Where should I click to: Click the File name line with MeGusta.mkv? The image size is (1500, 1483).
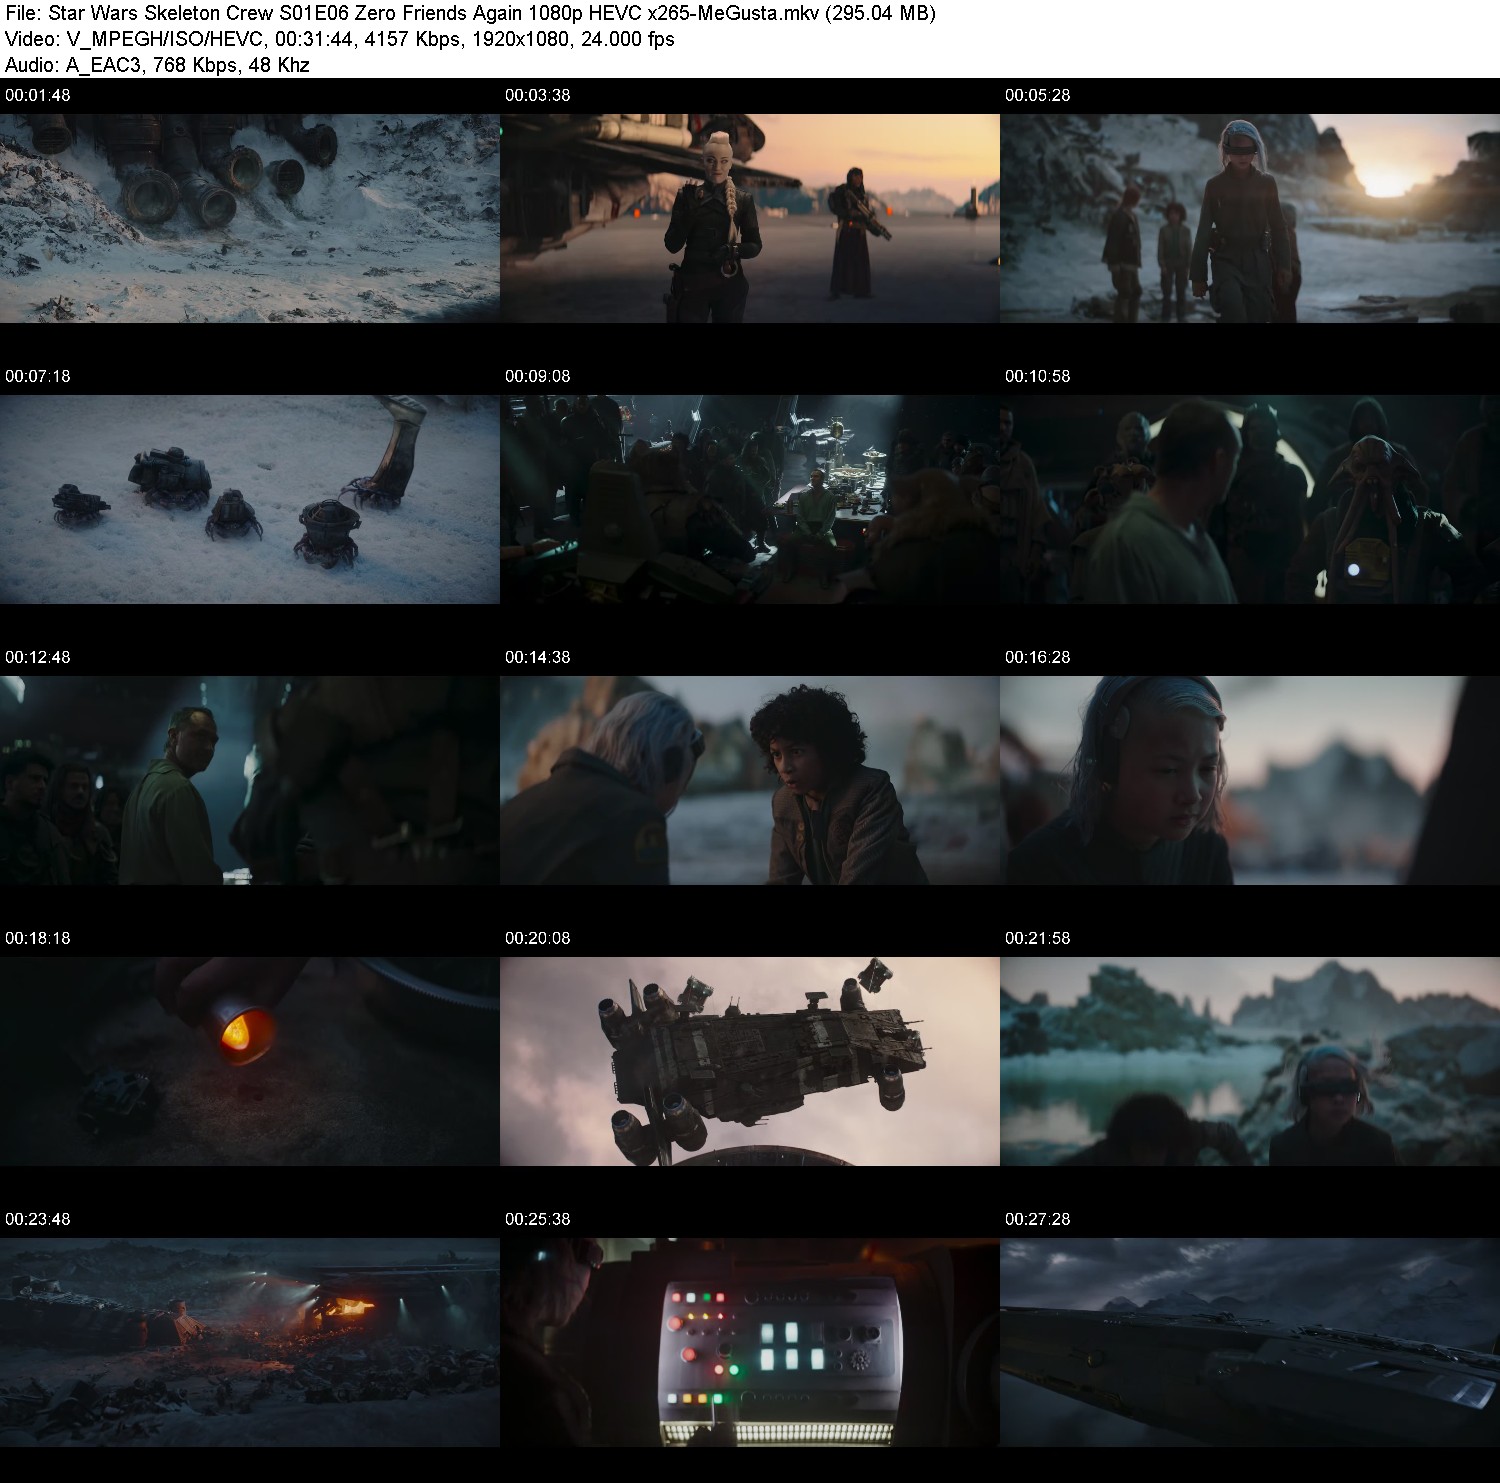click(471, 13)
